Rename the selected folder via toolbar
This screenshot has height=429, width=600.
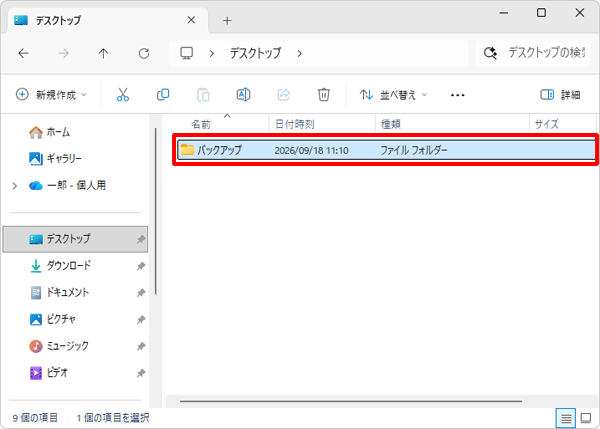click(243, 95)
